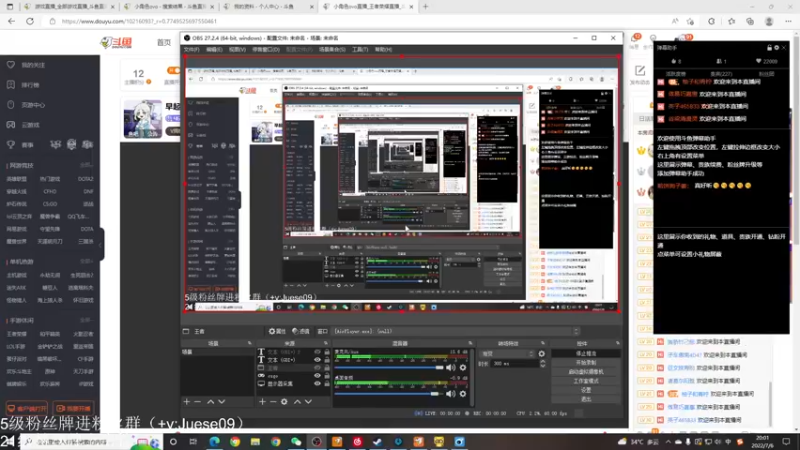Mute the first mixer audio track
Screen dimensions: 800x450
pos(451,367)
